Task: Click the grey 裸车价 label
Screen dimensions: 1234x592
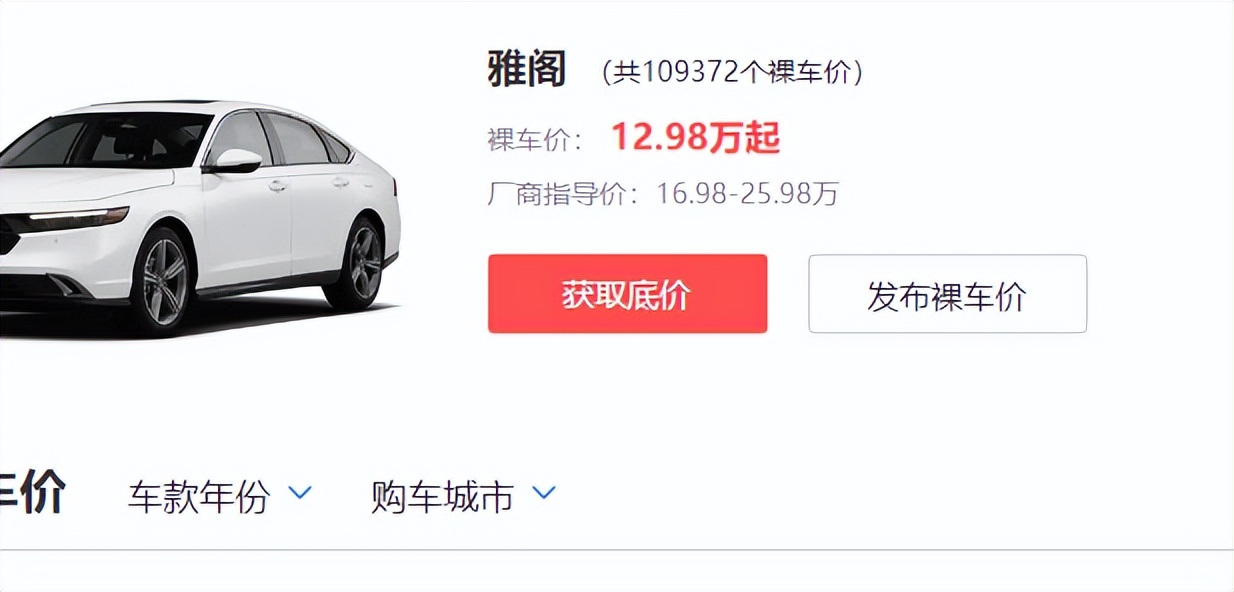Action: pos(535,140)
